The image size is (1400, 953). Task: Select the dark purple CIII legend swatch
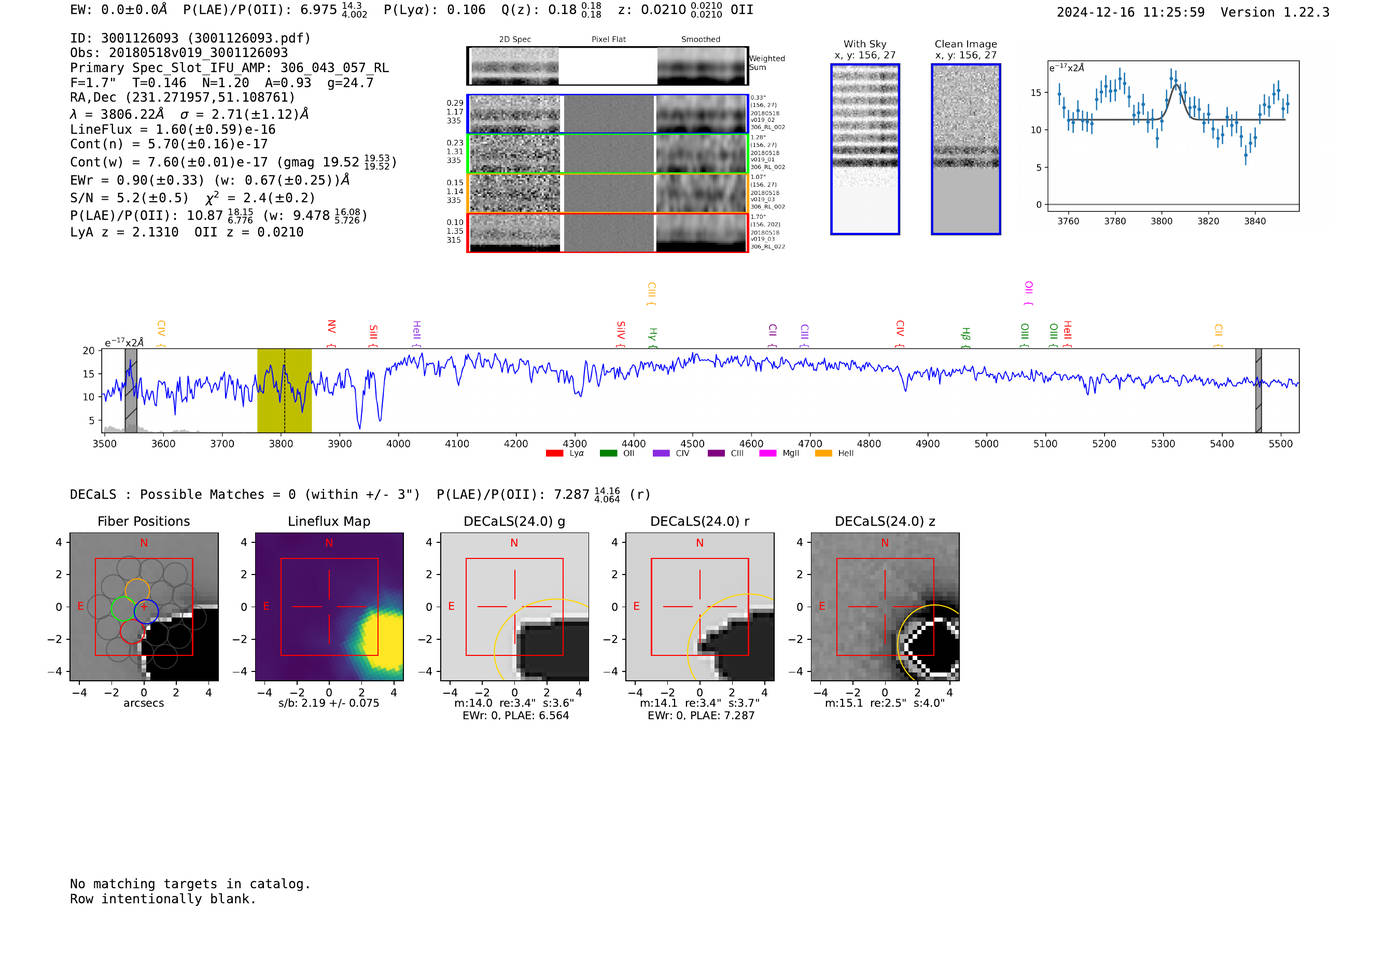[716, 454]
